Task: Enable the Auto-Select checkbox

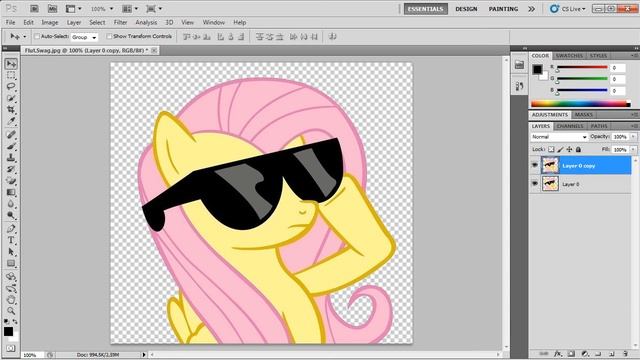Action: [x=37, y=36]
